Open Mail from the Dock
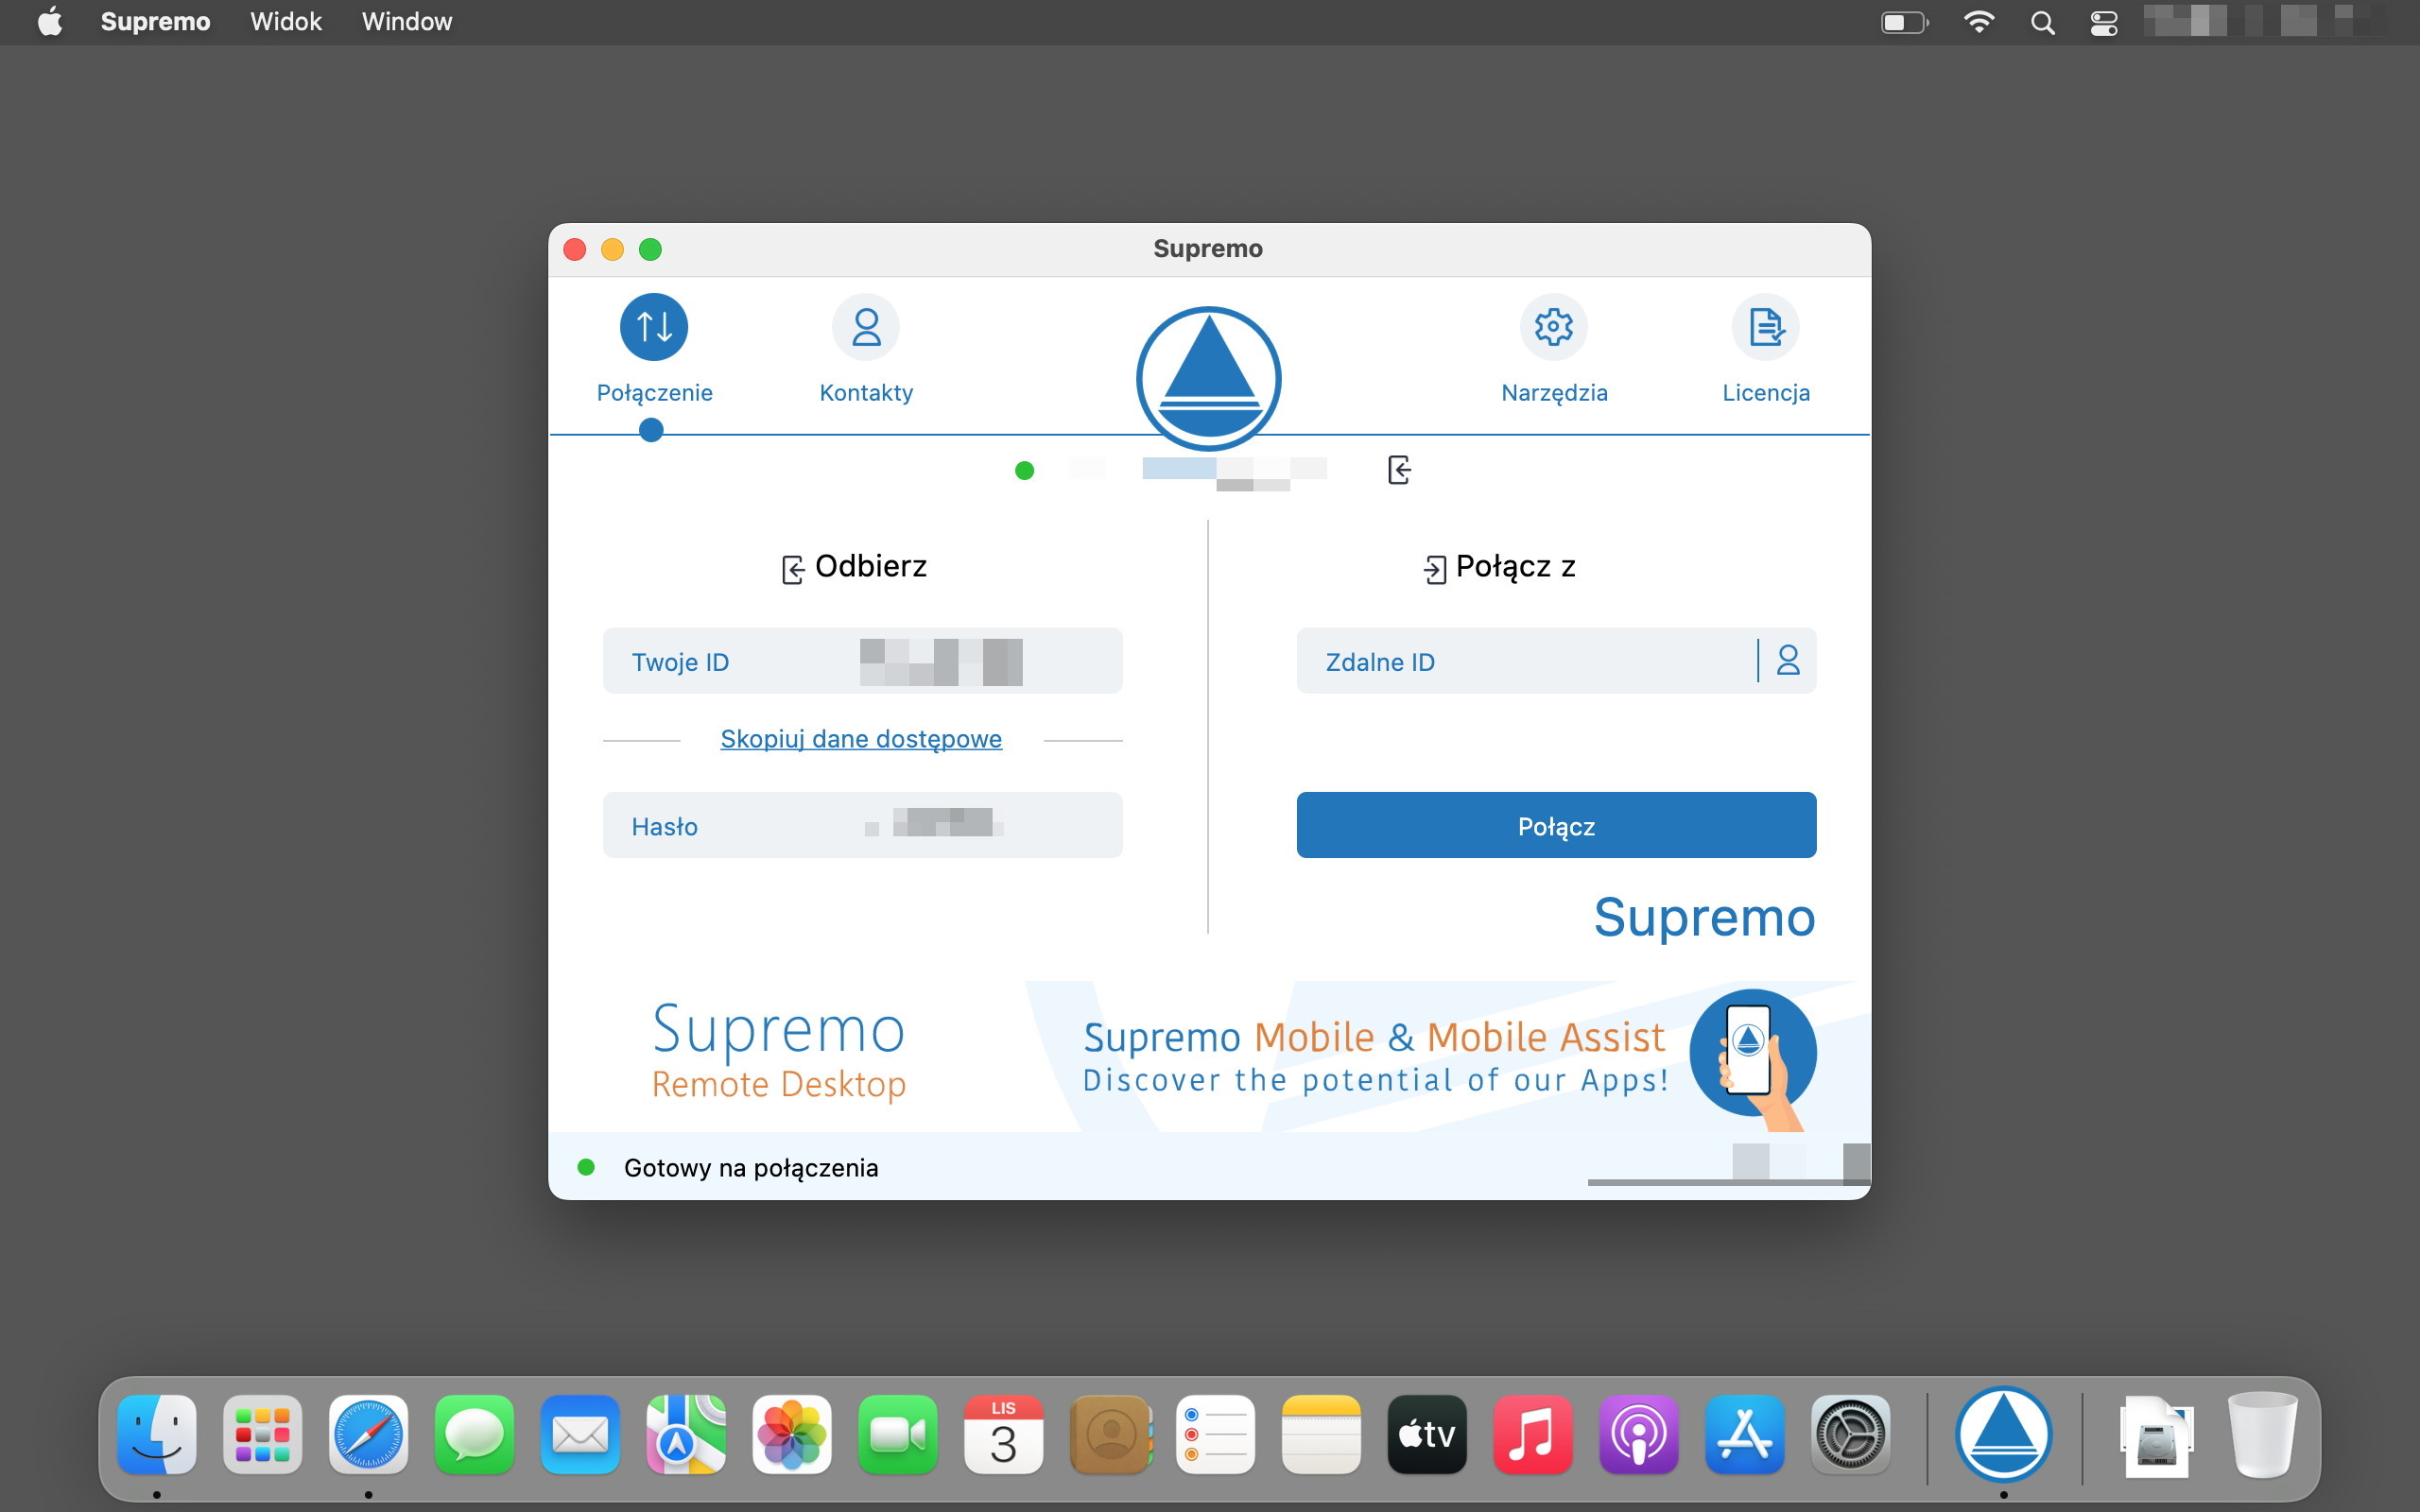 [x=581, y=1435]
